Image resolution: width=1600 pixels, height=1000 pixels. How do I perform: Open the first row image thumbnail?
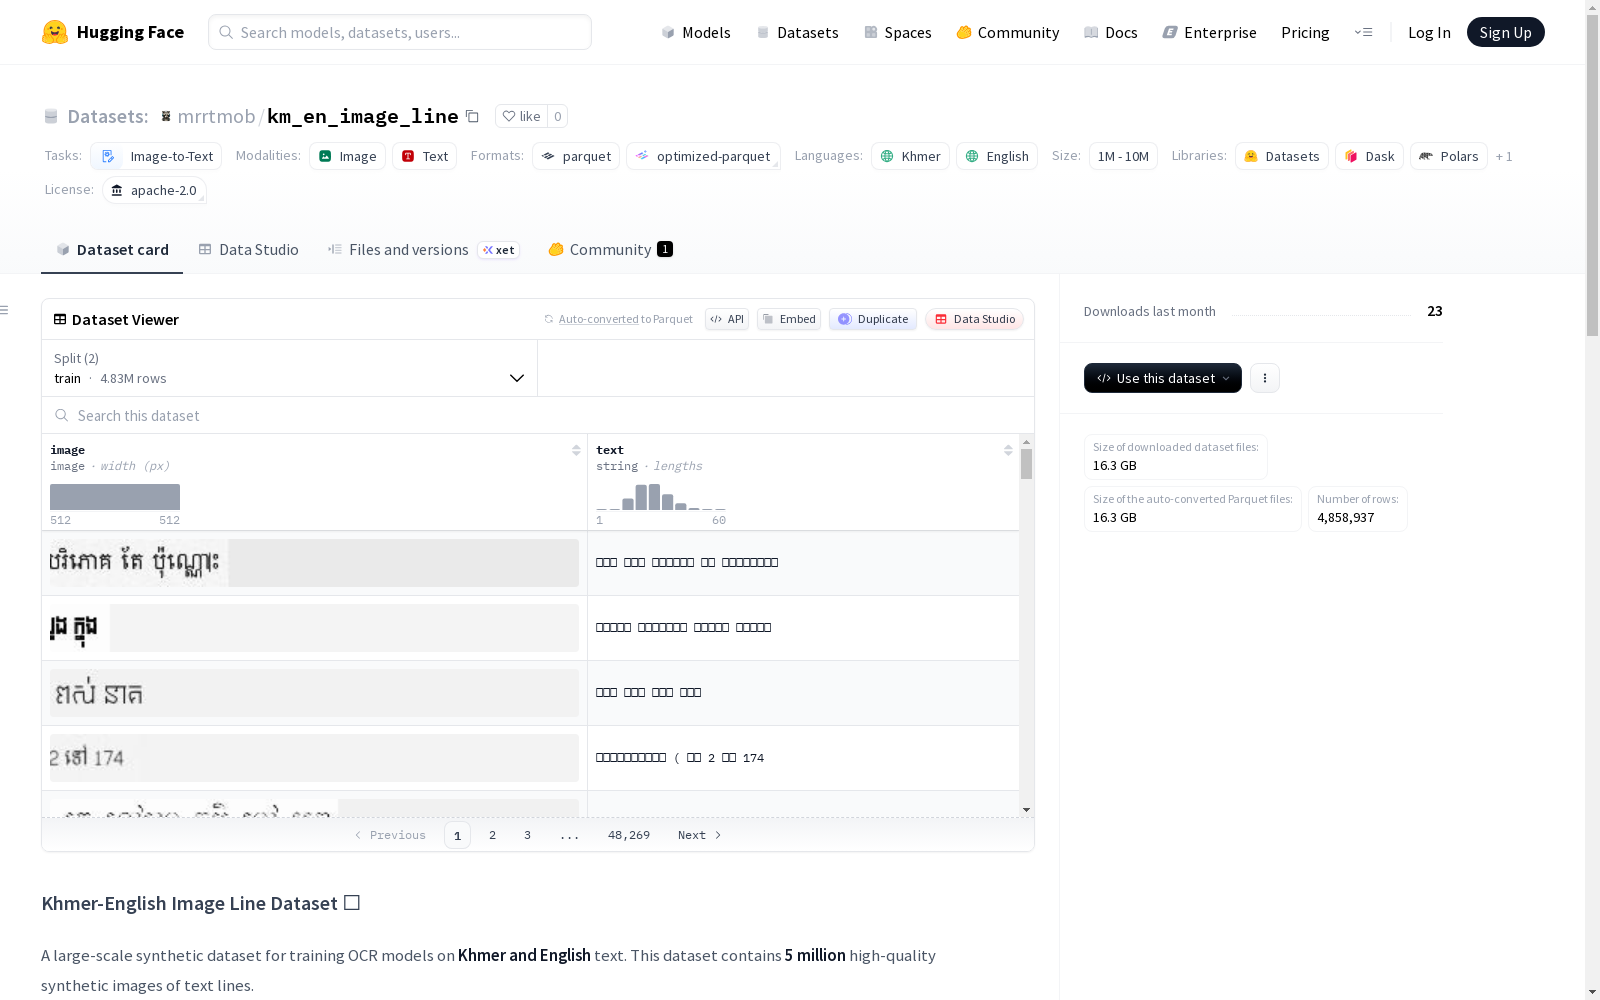[314, 563]
